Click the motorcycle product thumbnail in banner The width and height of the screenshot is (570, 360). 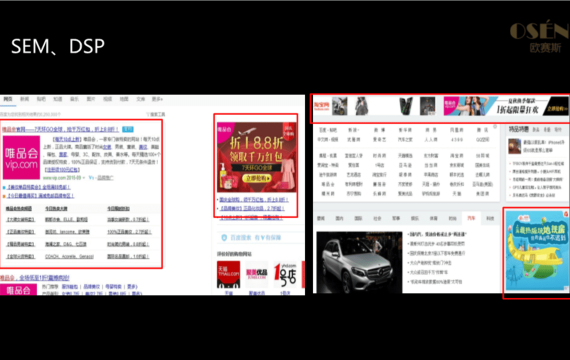(340, 106)
